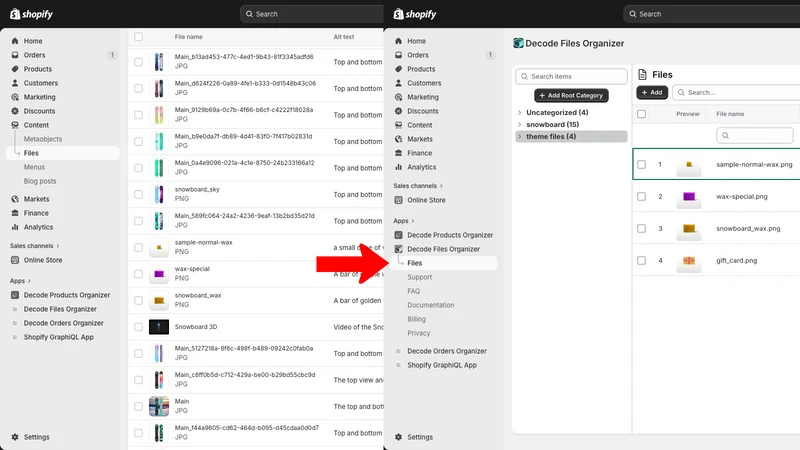Click Search items field in category panel
Screen dimensions: 800x450
(x=571, y=76)
